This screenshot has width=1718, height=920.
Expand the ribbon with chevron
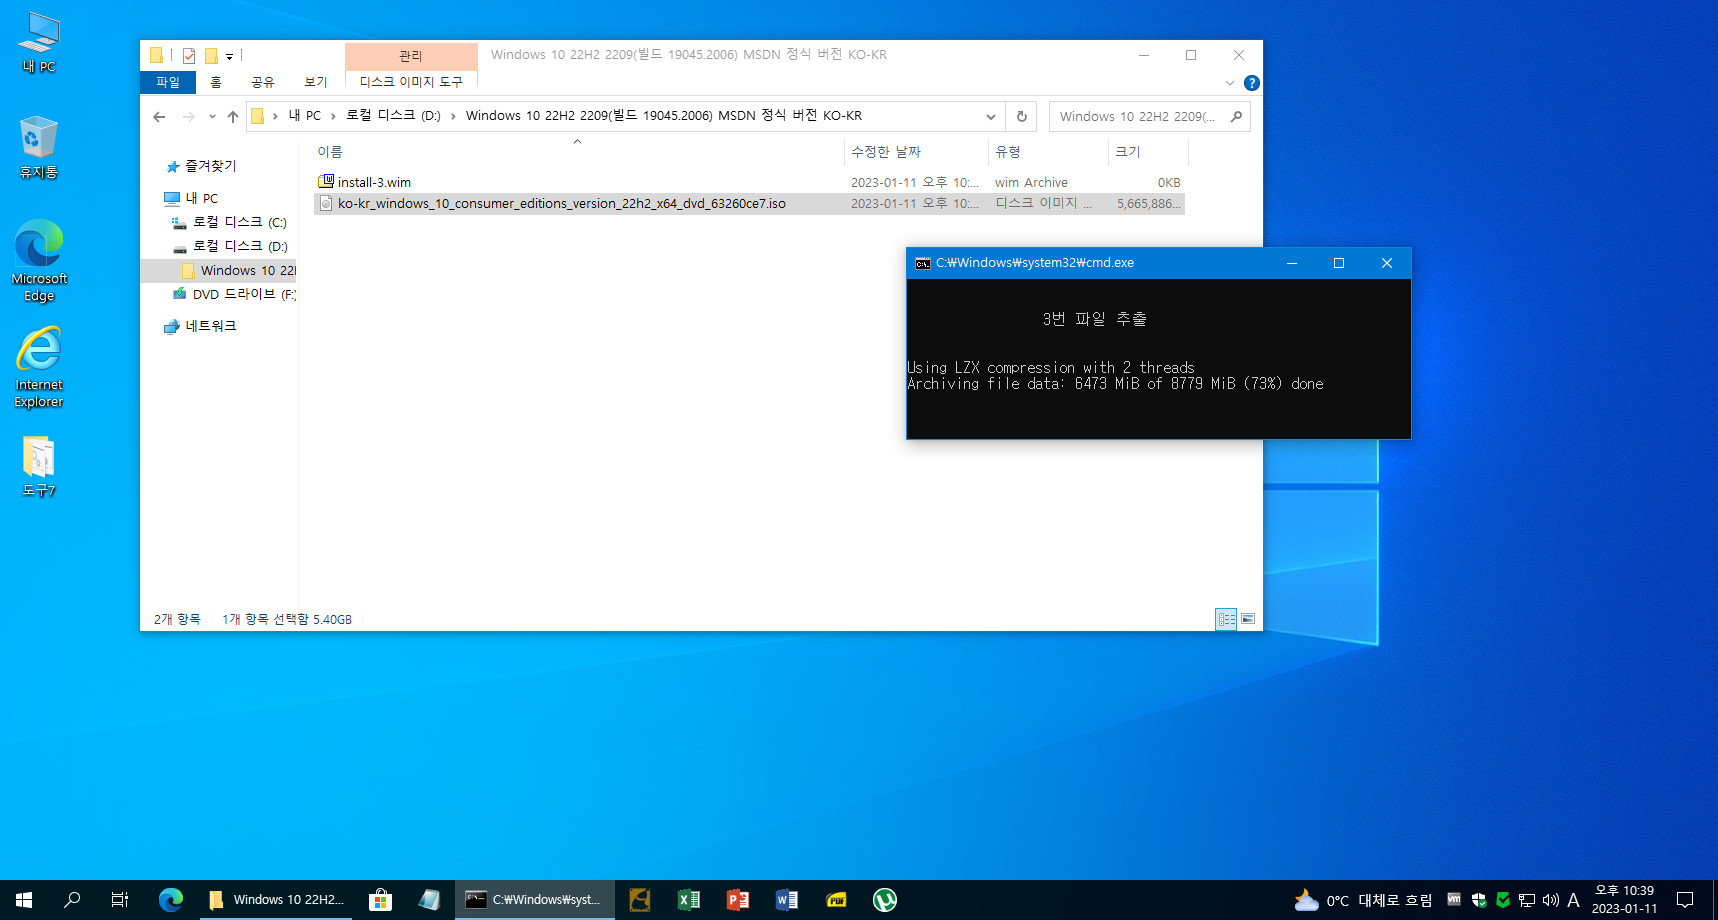[x=1230, y=83]
